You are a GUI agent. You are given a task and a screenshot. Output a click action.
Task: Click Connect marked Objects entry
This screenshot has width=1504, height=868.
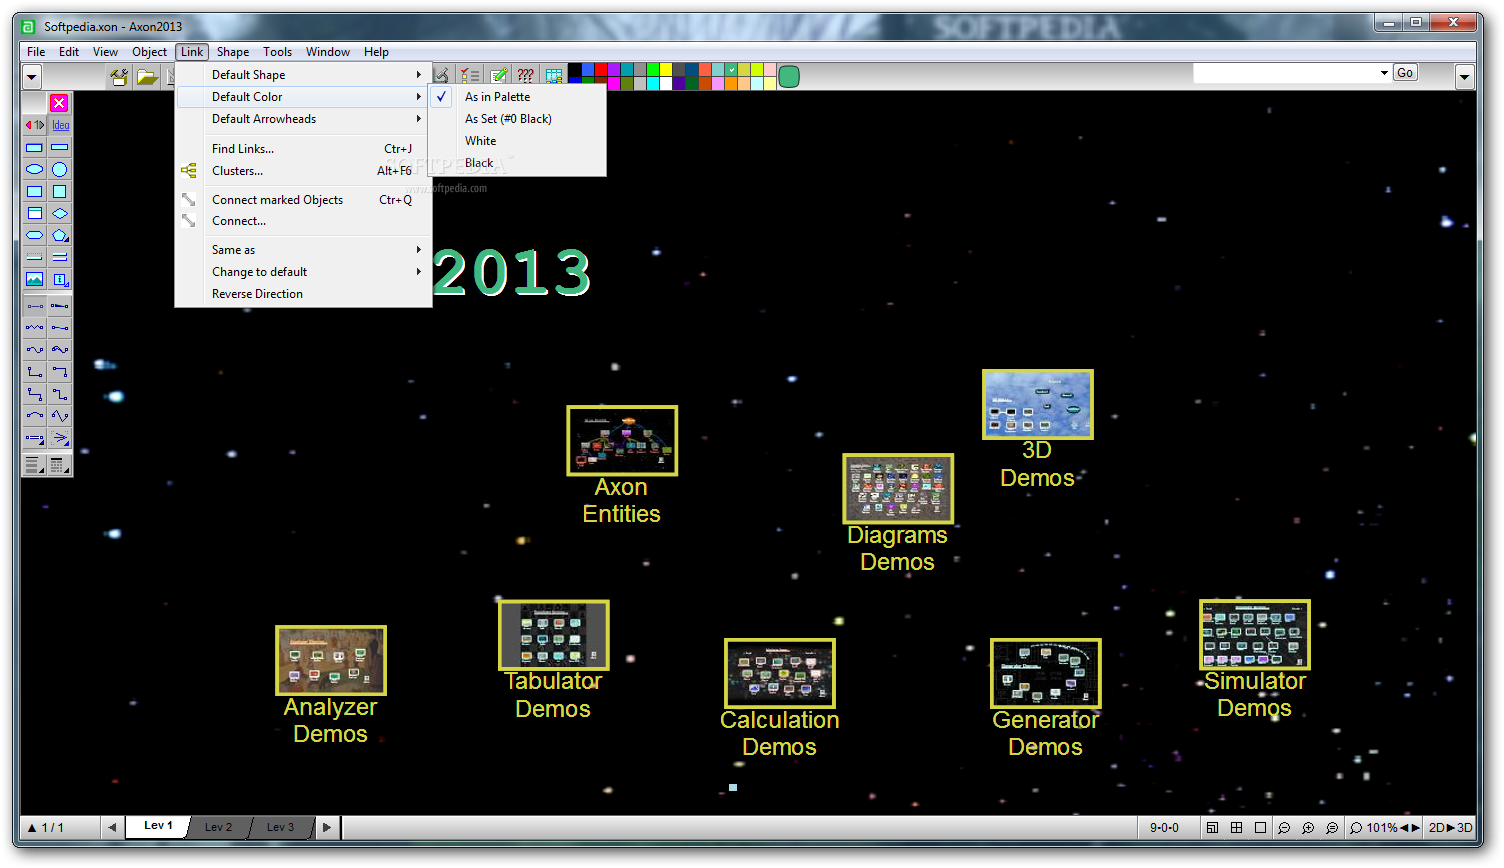click(x=304, y=200)
